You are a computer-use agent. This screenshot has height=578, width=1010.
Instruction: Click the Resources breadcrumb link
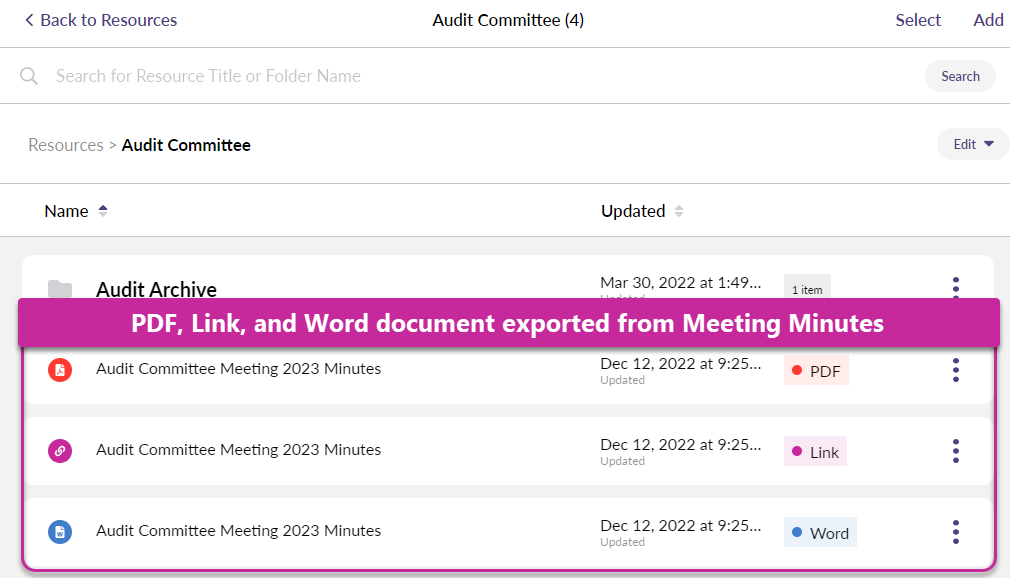click(x=66, y=145)
